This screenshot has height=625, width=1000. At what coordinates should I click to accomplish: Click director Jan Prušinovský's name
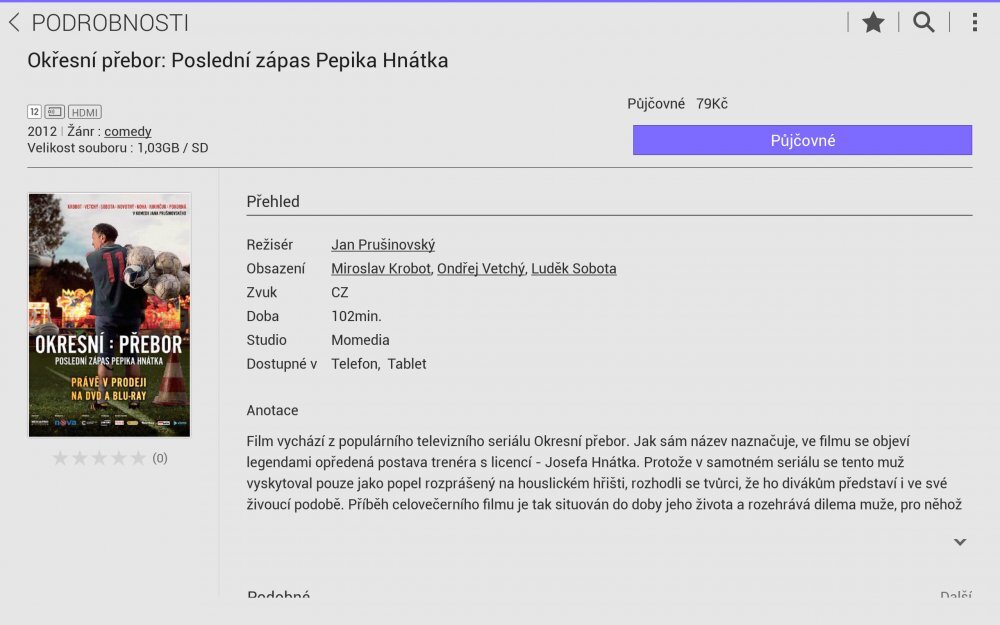pos(385,244)
